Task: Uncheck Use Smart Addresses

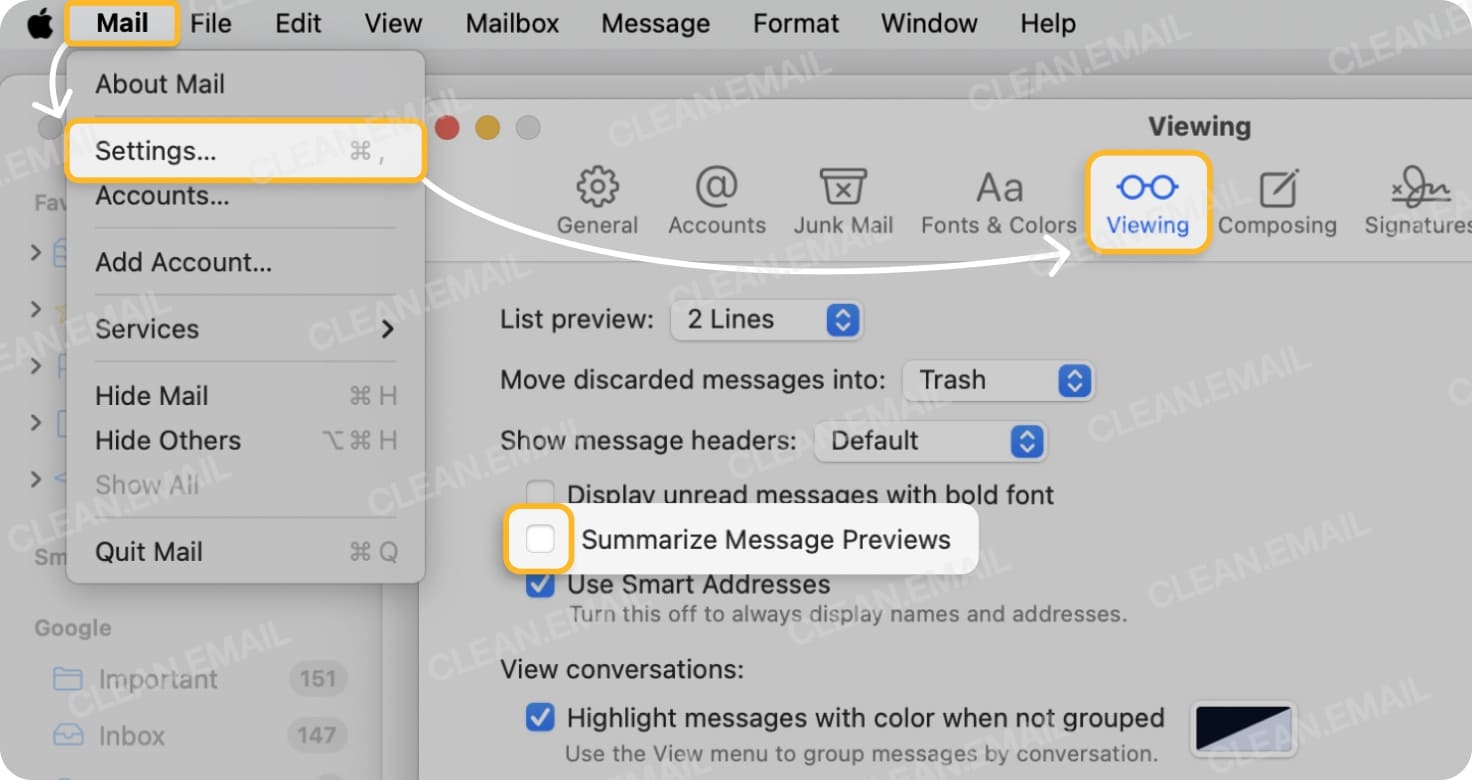Action: point(540,584)
